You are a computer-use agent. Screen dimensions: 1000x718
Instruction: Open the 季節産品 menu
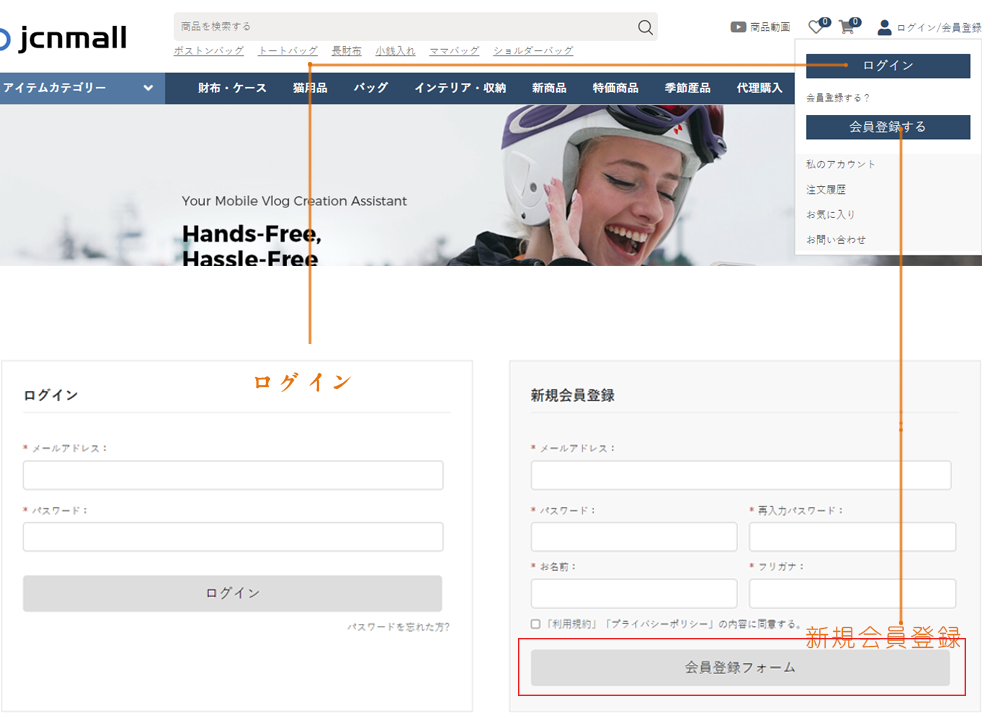pos(688,88)
